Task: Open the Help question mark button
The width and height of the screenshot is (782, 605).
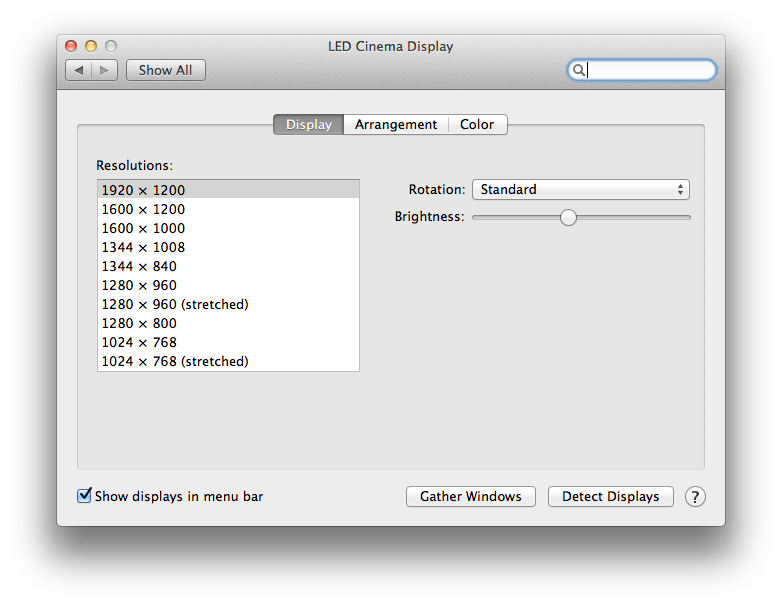Action: (695, 497)
